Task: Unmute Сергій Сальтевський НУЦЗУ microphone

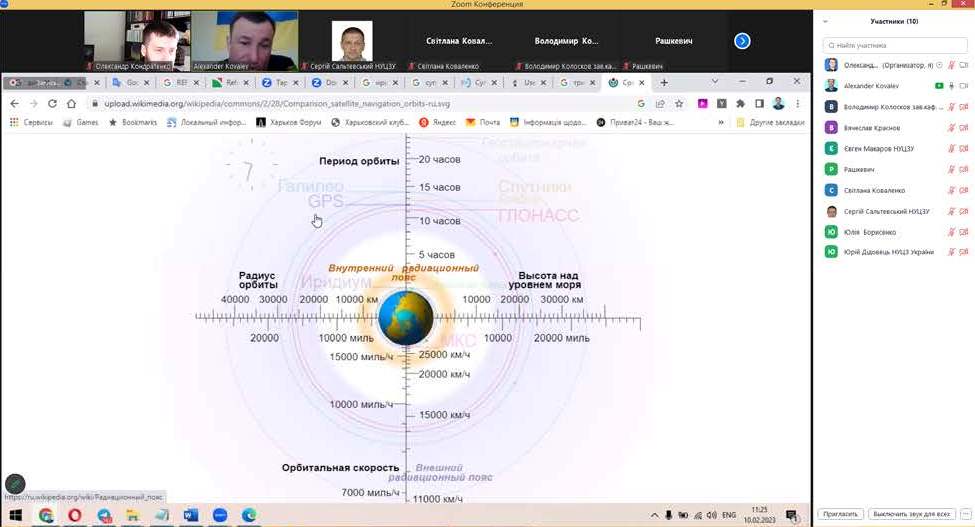Action: [951, 211]
